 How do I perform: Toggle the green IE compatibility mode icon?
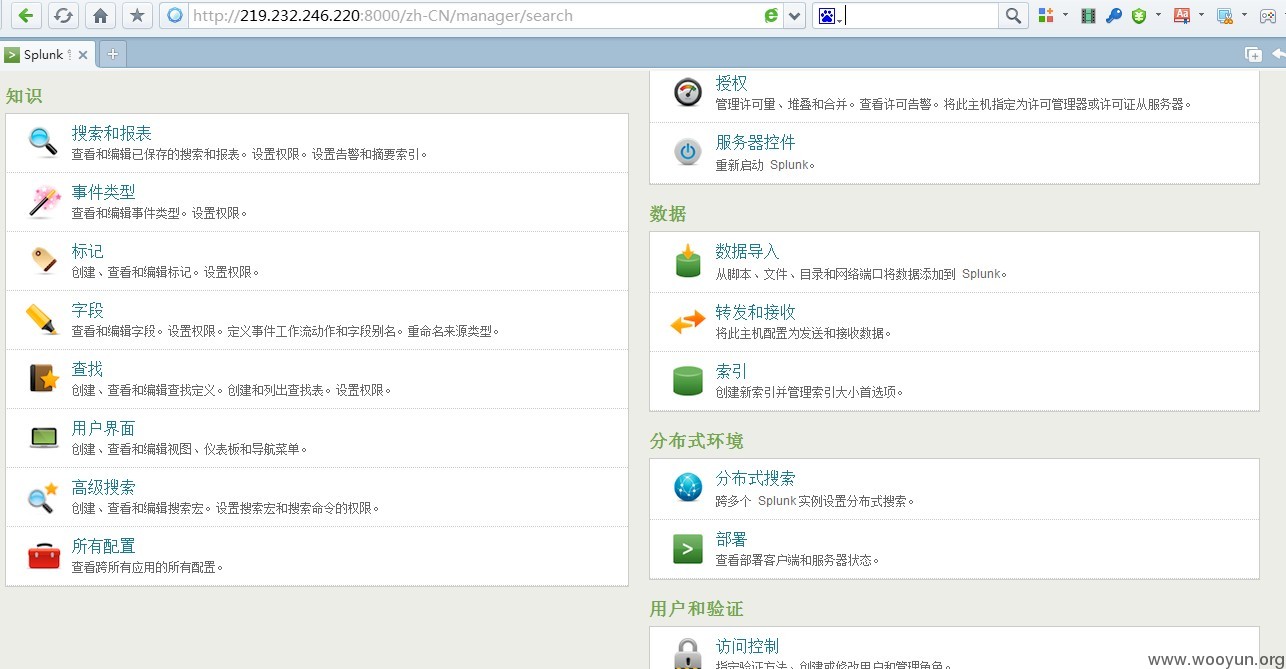pos(771,15)
